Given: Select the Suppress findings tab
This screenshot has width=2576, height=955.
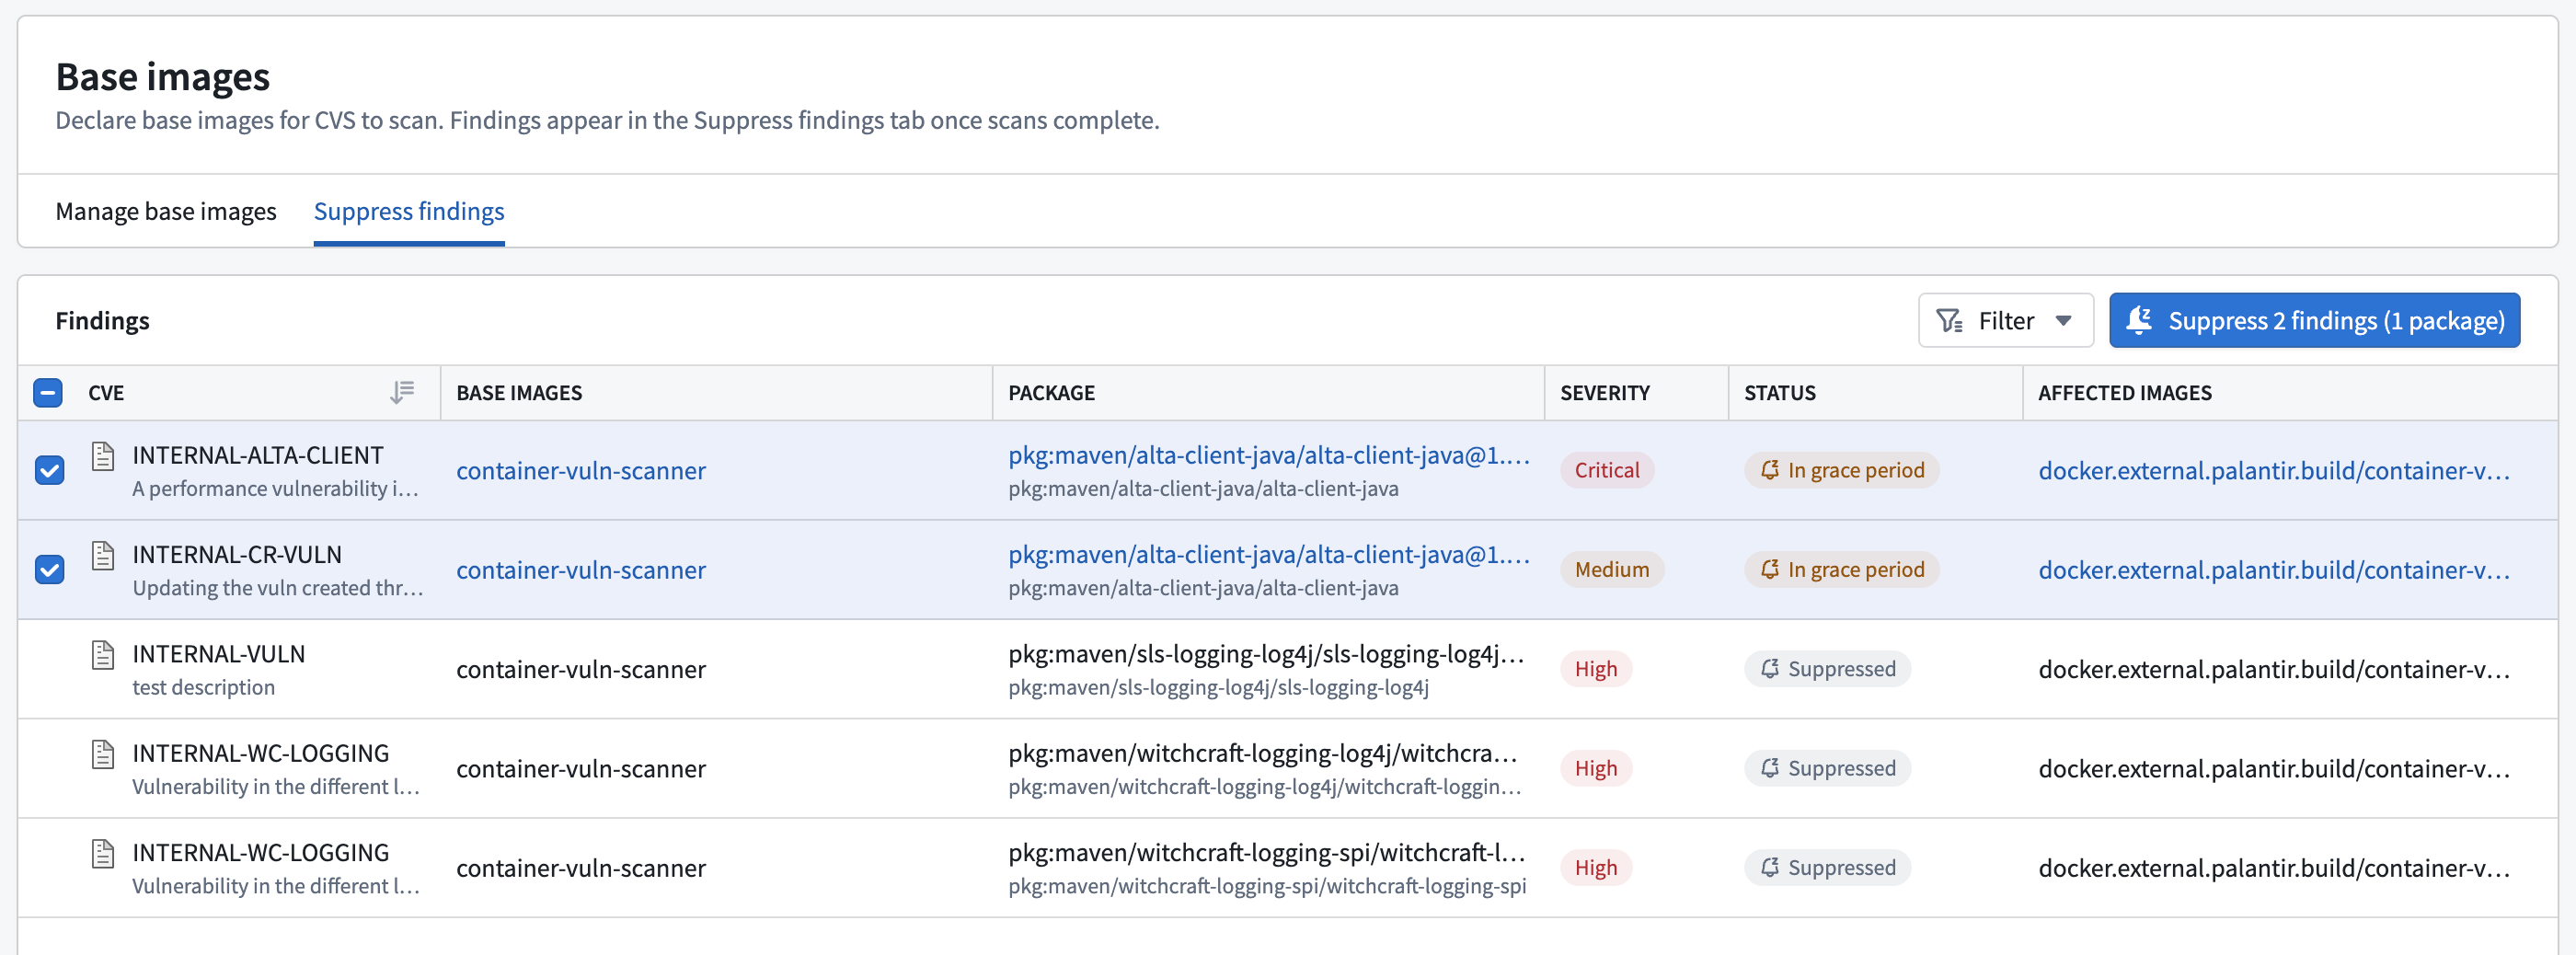Looking at the screenshot, I should click(409, 211).
